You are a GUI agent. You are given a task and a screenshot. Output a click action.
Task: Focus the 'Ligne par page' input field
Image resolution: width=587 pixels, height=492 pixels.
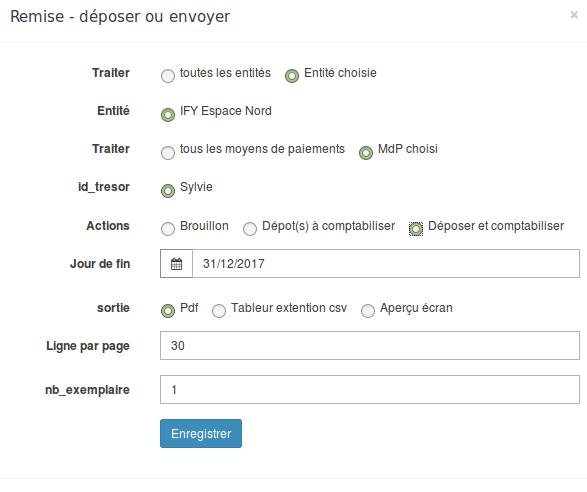tap(370, 346)
